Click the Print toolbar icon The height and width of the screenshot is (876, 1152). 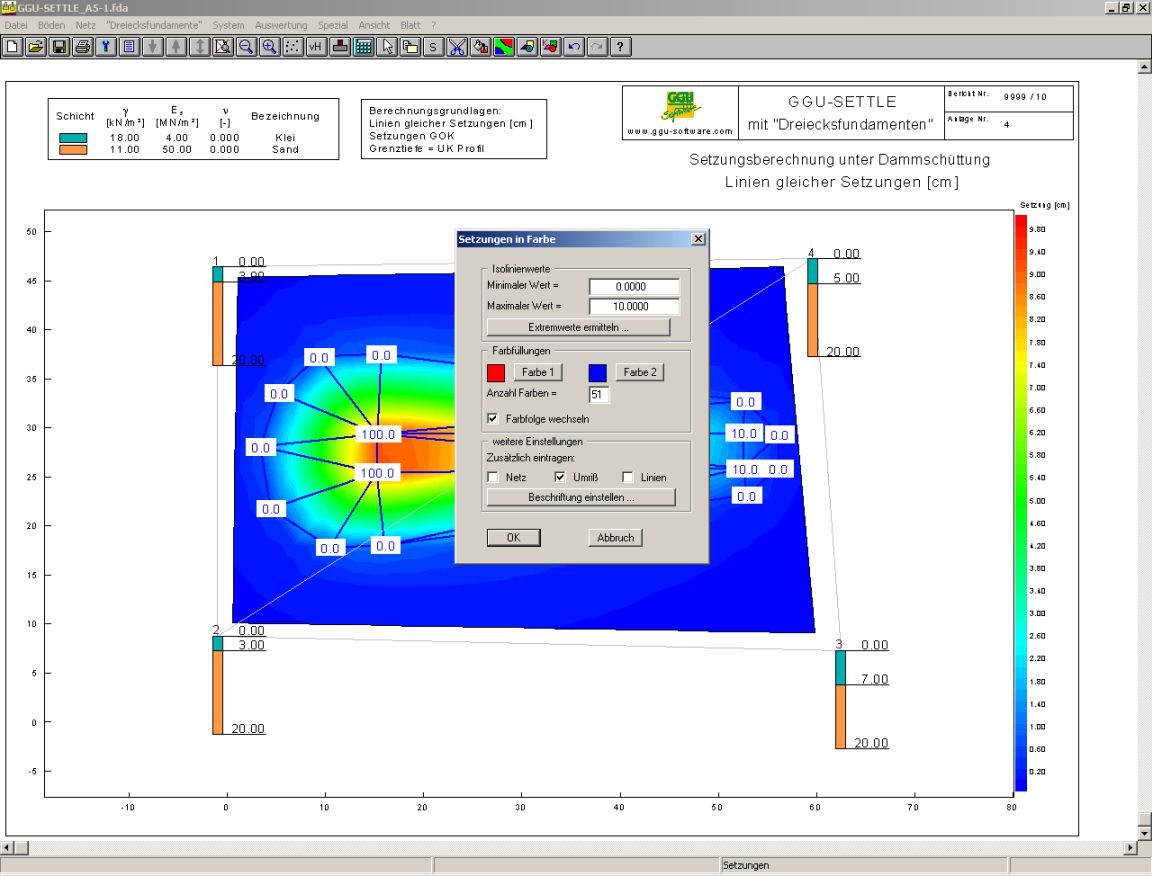82,47
